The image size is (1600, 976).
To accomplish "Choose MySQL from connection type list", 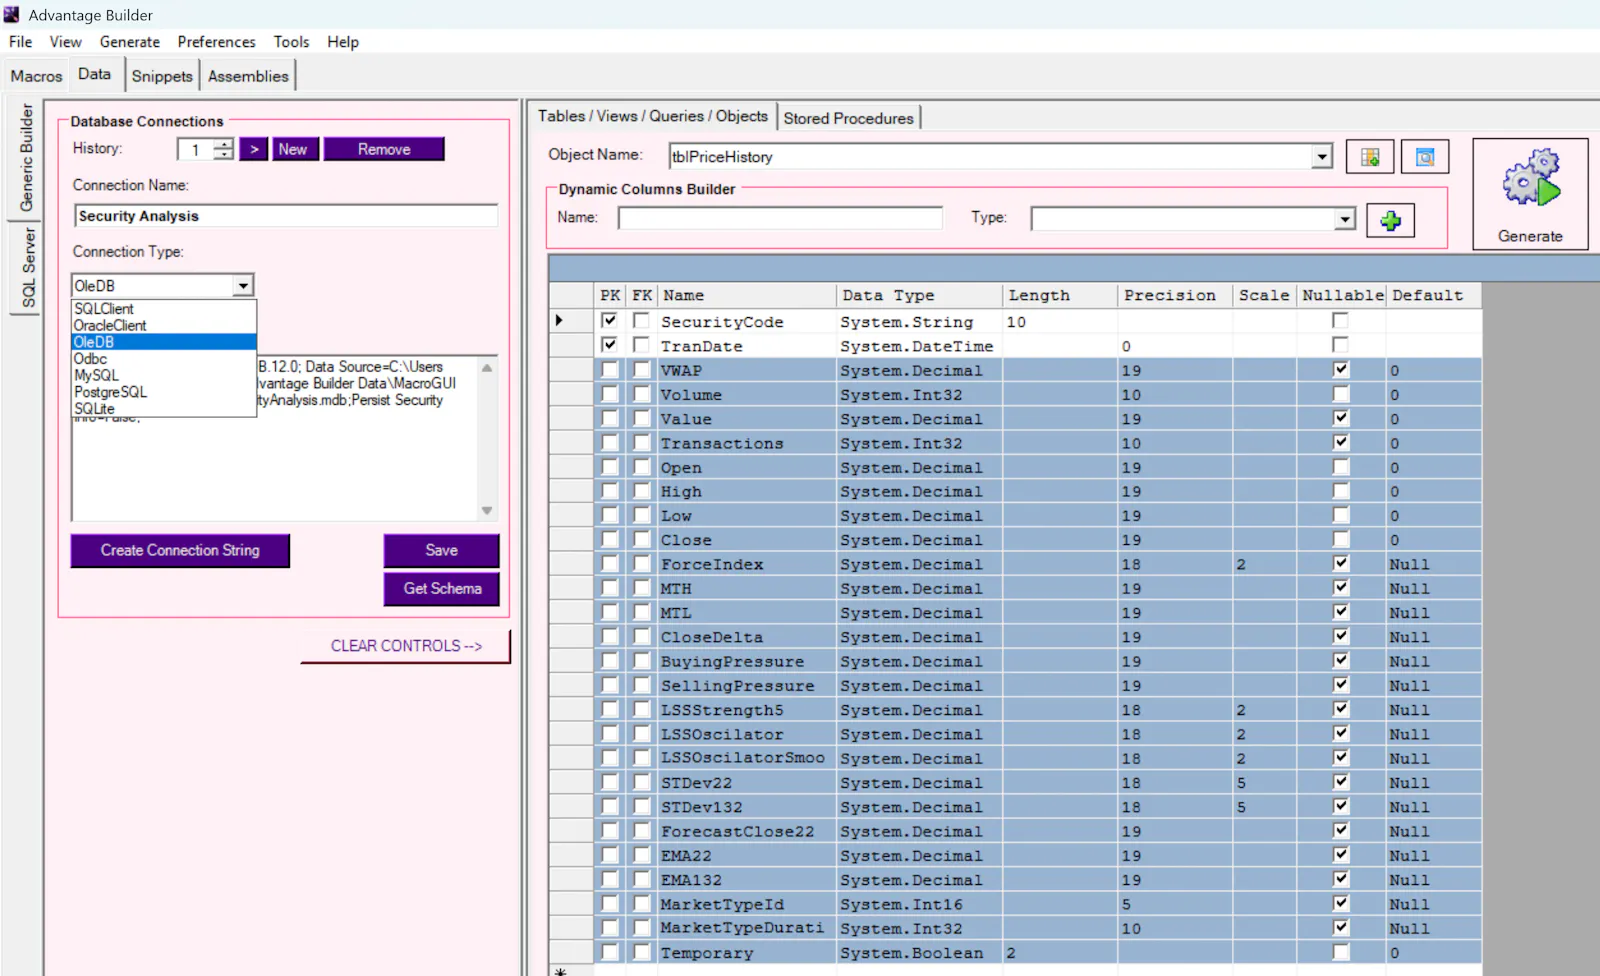I will click(164, 375).
